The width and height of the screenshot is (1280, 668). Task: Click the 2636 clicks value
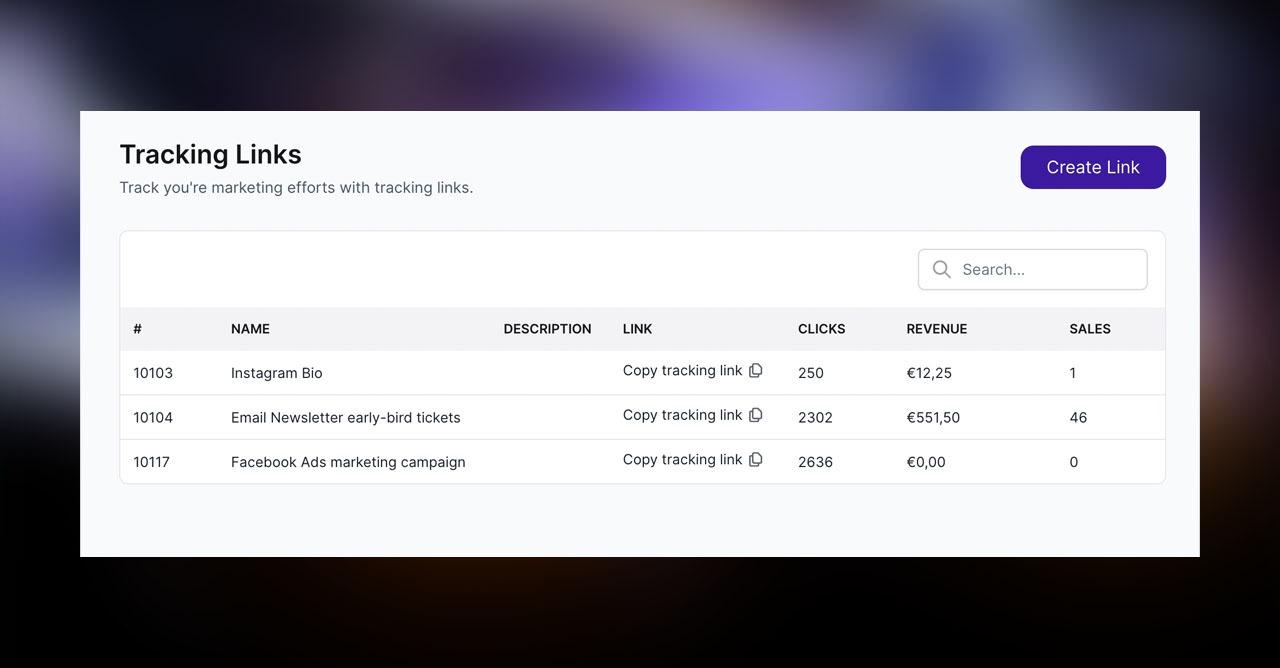click(815, 462)
